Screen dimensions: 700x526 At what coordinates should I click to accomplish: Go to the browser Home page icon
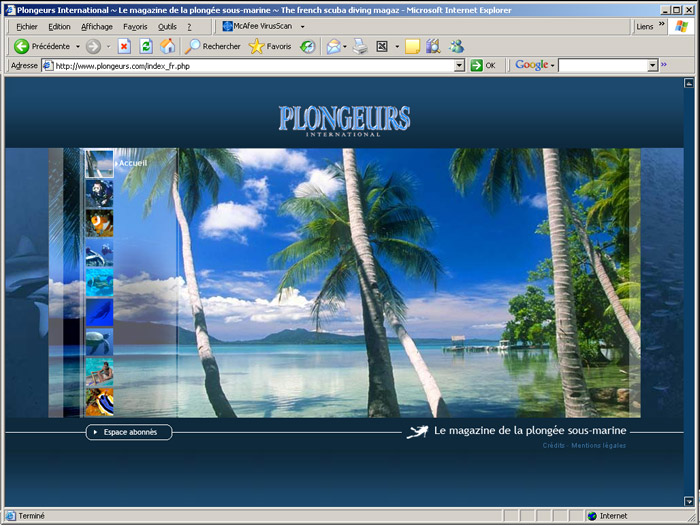pos(168,46)
